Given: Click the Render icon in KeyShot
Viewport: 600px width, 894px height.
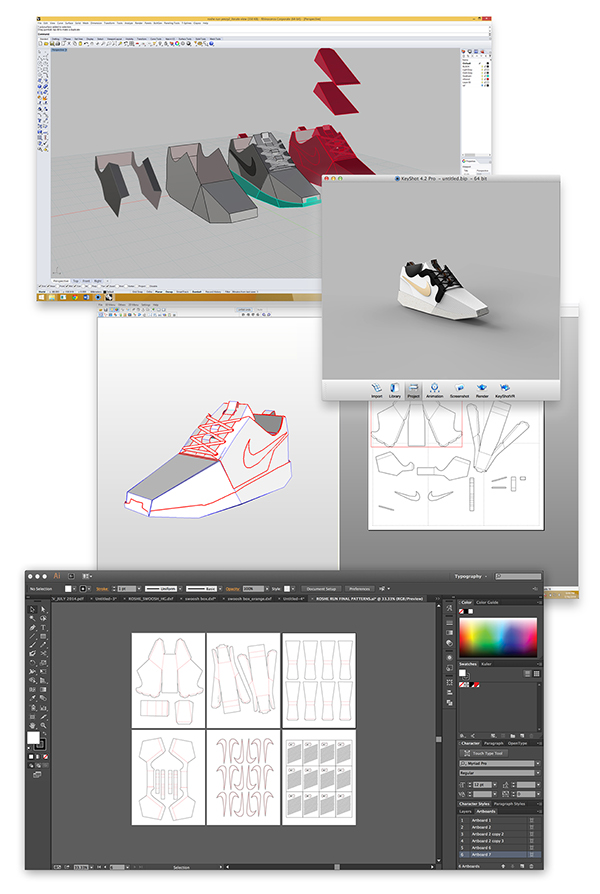Looking at the screenshot, I should (x=482, y=388).
